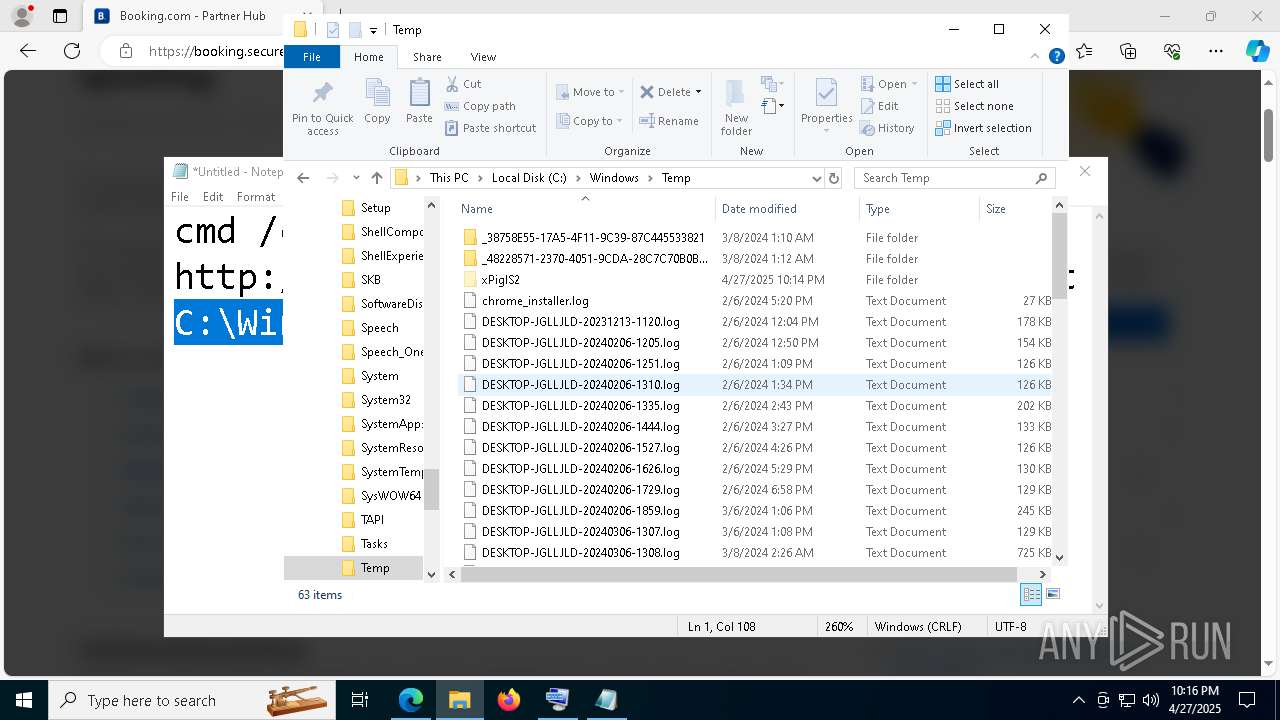Create a New folder from ribbon
Screen dimensions: 1280x720
[736, 108]
